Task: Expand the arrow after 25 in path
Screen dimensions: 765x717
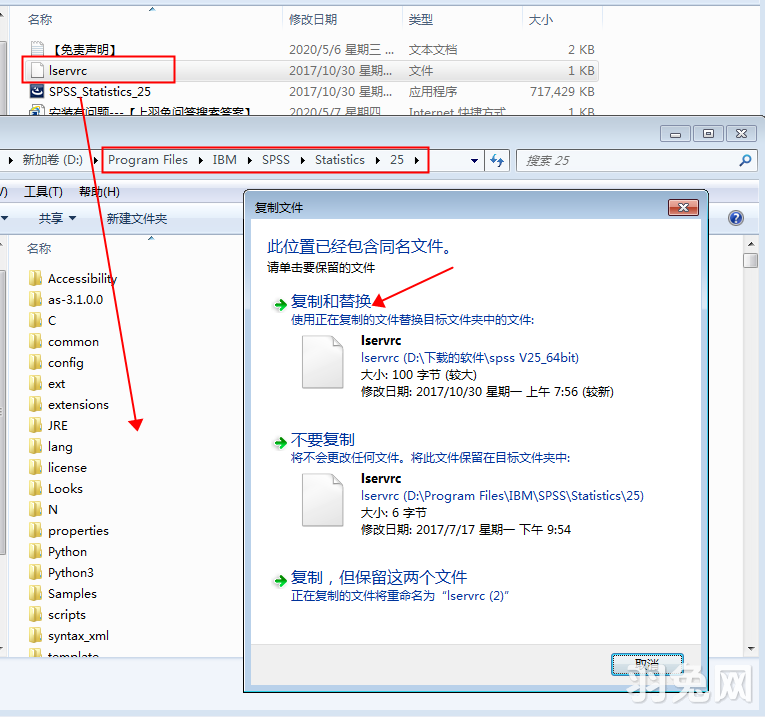Action: [x=417, y=160]
